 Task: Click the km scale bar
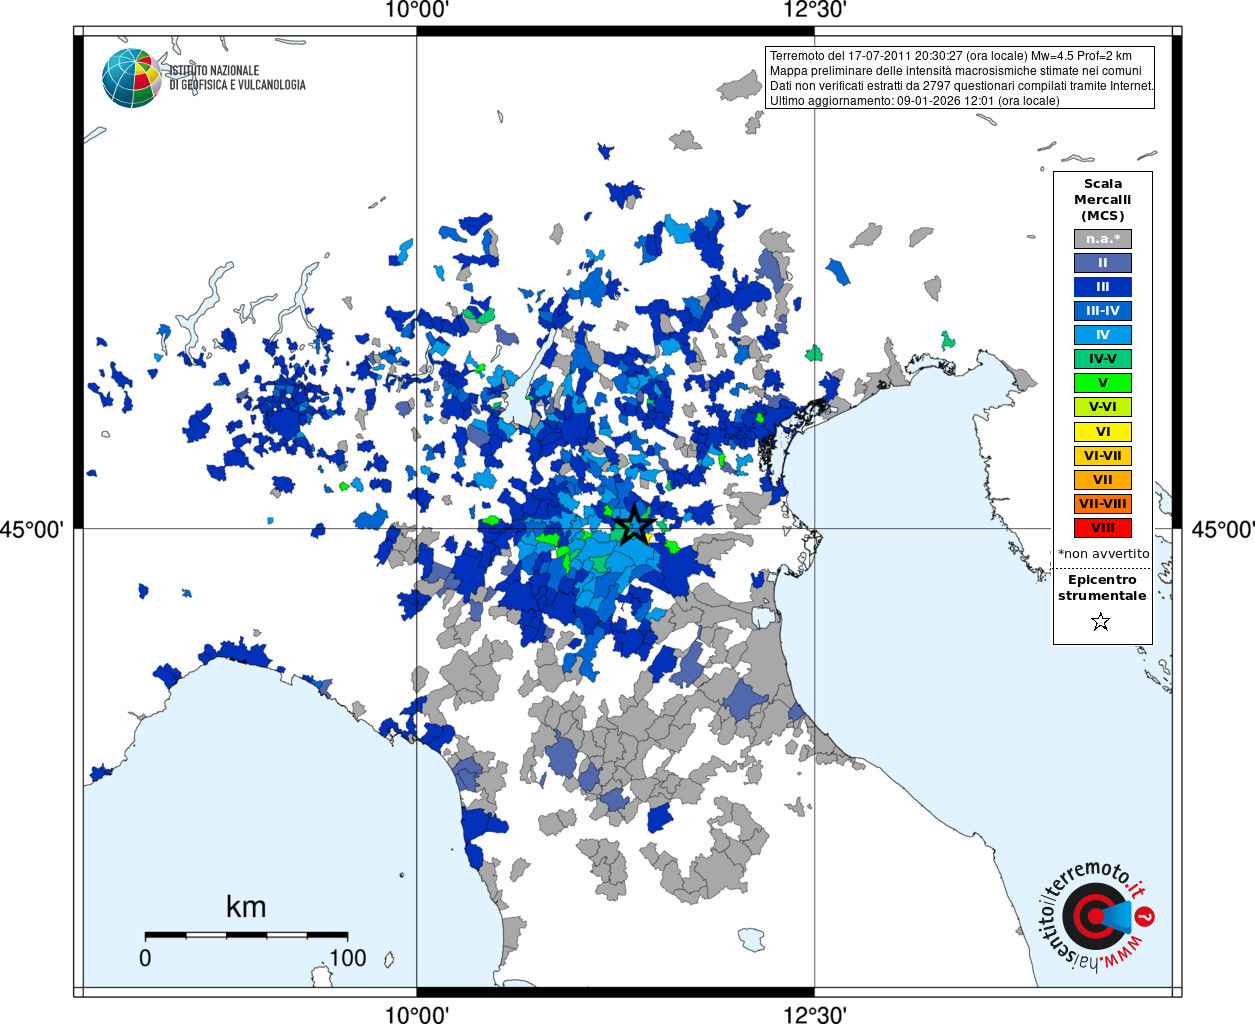click(246, 935)
